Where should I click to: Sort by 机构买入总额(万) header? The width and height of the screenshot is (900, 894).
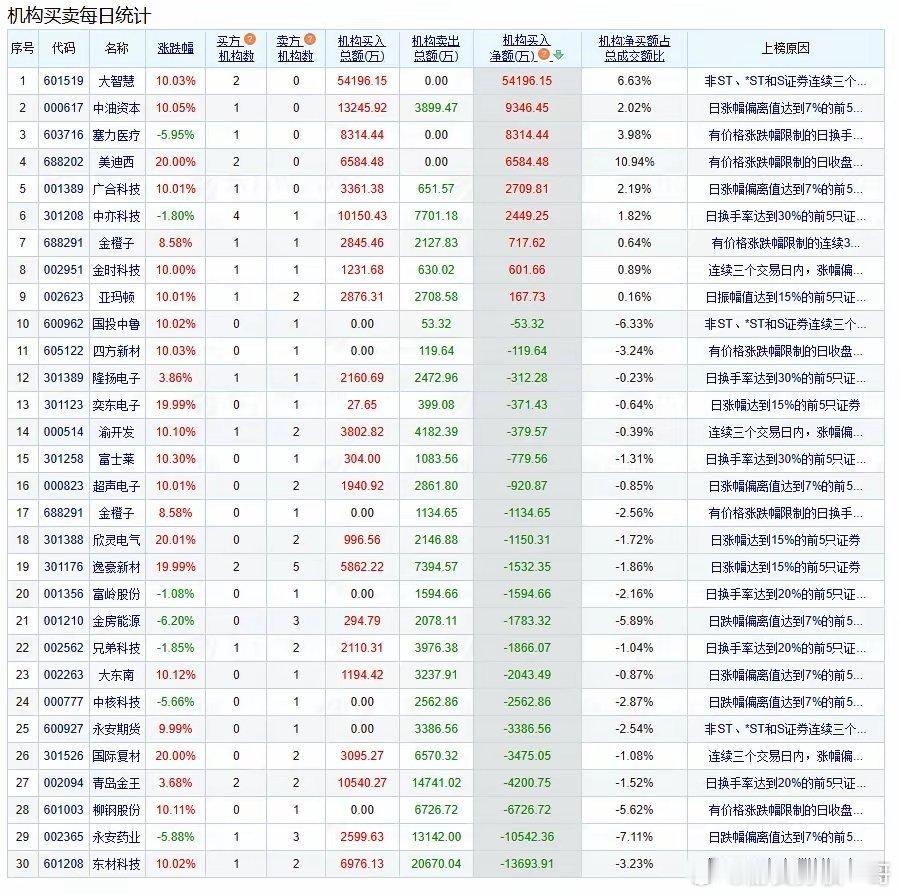pyautogui.click(x=362, y=49)
